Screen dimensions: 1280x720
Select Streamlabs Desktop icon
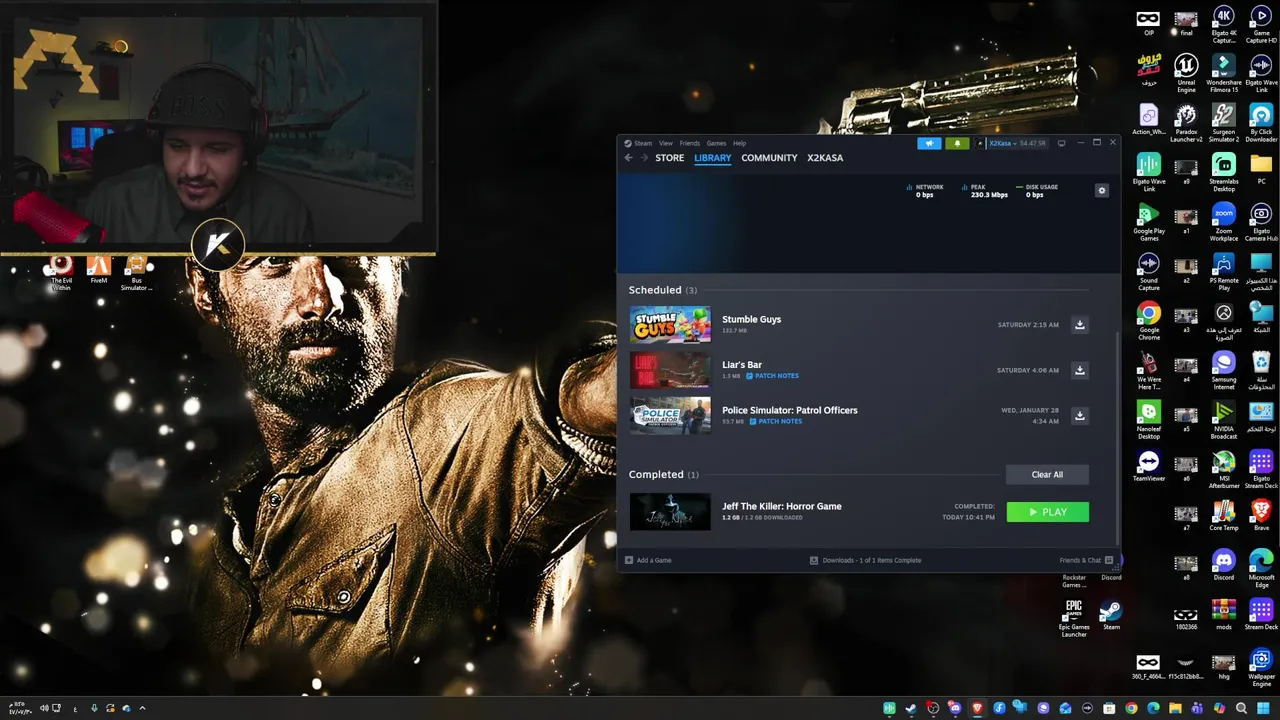1223,173
